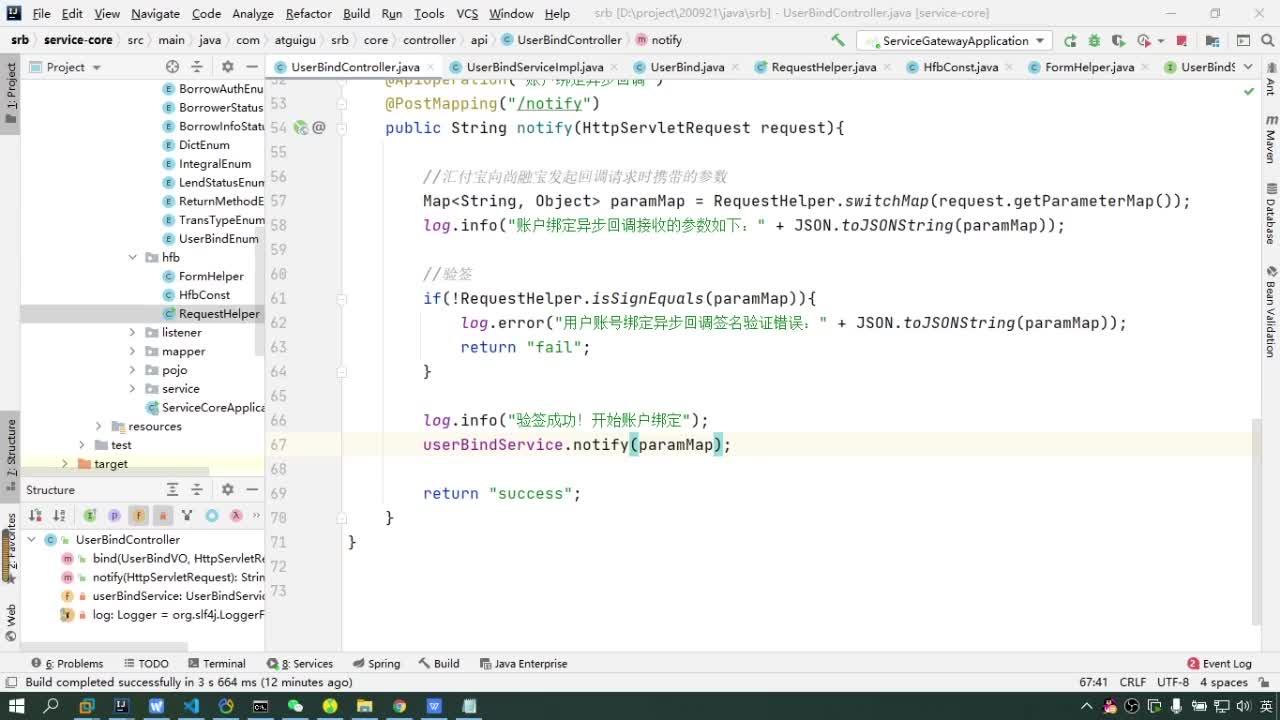Click api breadcrumb in navigation bar
This screenshot has height=720, width=1280.
(x=479, y=40)
